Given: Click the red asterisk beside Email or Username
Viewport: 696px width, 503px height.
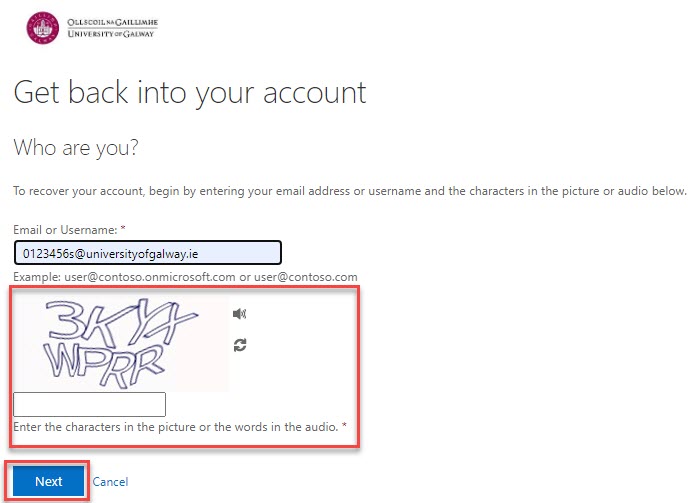Looking at the screenshot, I should click(x=123, y=229).
